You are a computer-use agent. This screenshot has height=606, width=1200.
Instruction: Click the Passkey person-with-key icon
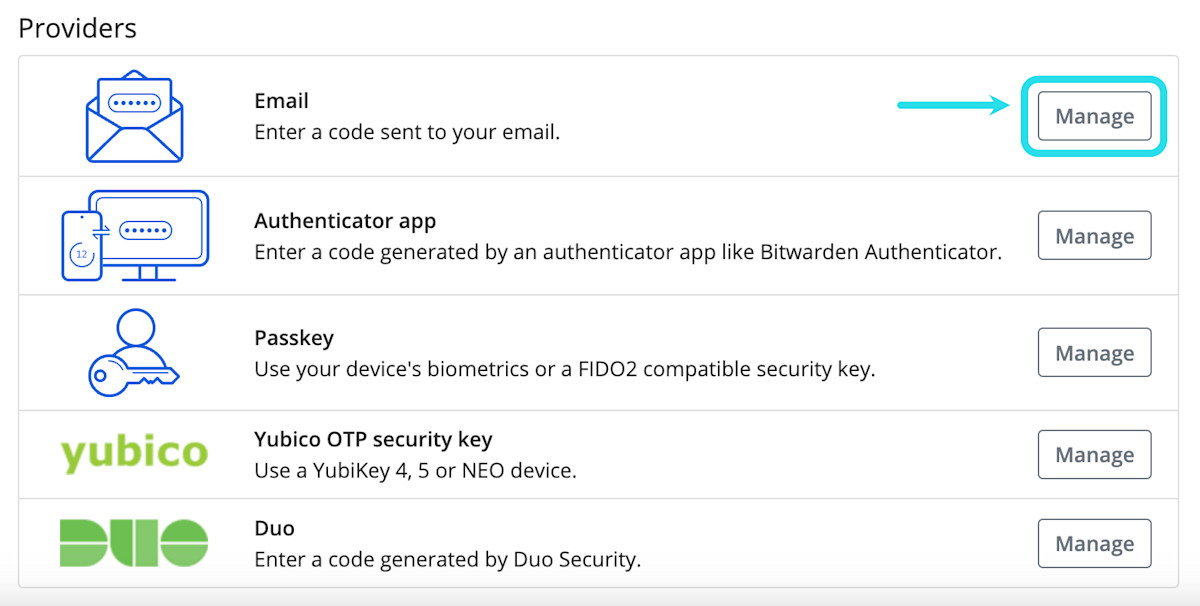click(x=133, y=353)
